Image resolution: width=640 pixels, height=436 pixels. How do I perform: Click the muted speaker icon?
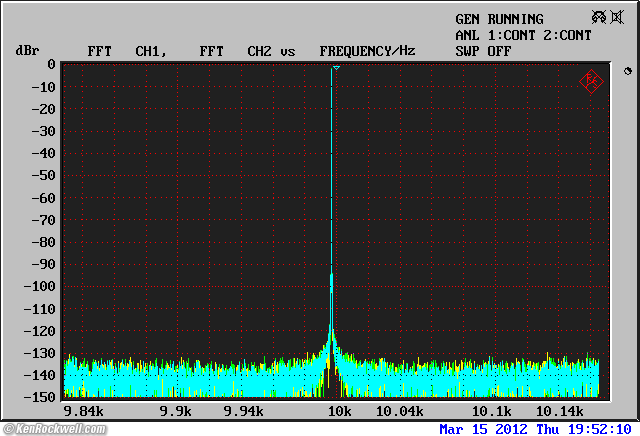[x=617, y=18]
